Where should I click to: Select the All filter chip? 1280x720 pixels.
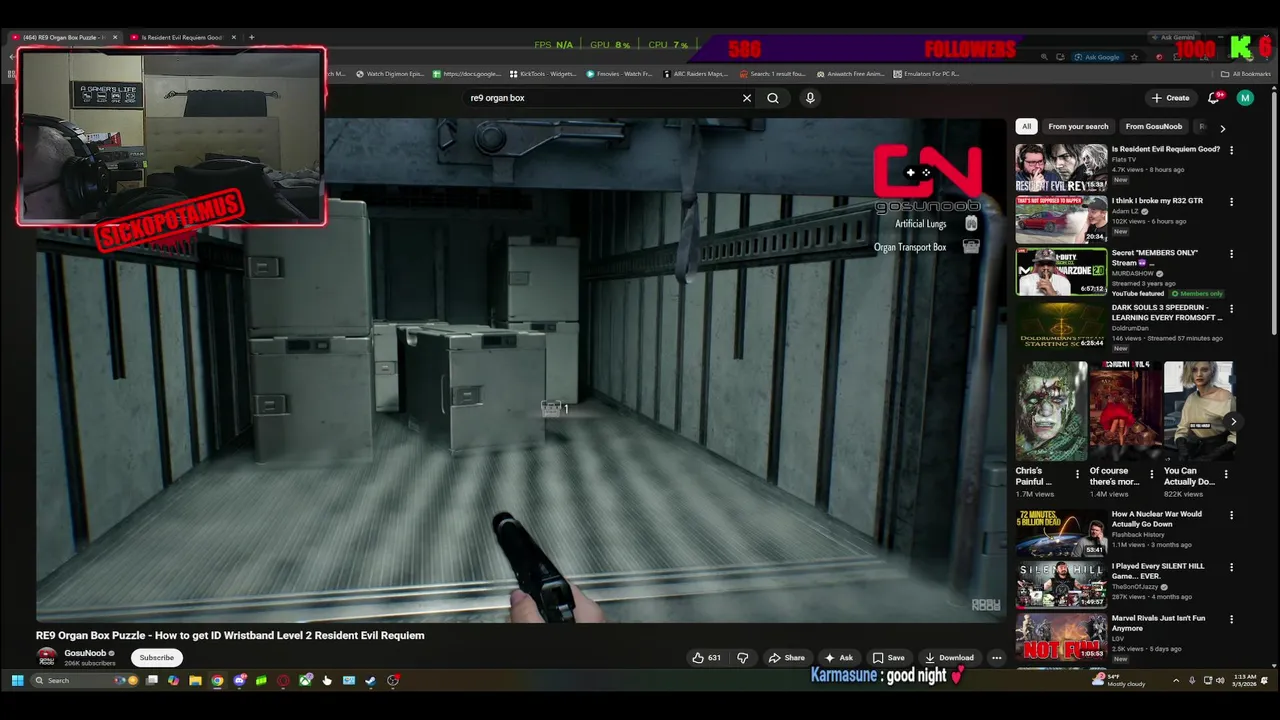[1026, 127]
